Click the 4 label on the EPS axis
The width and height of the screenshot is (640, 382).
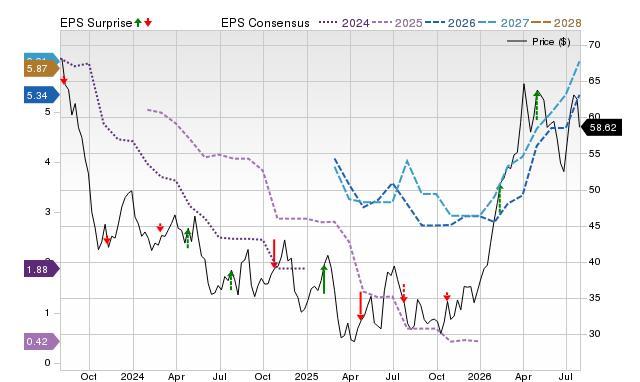click(x=48, y=162)
